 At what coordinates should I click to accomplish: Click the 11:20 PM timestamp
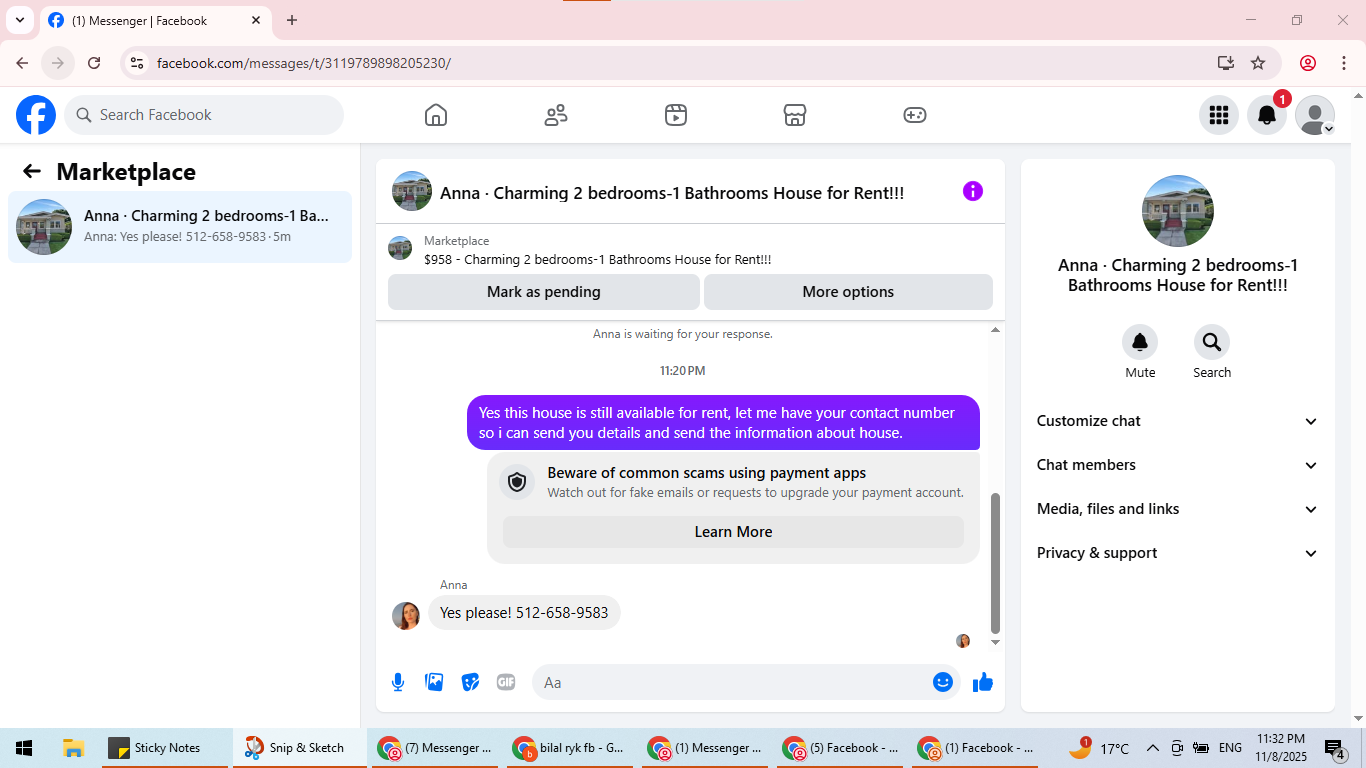pyautogui.click(x=682, y=371)
